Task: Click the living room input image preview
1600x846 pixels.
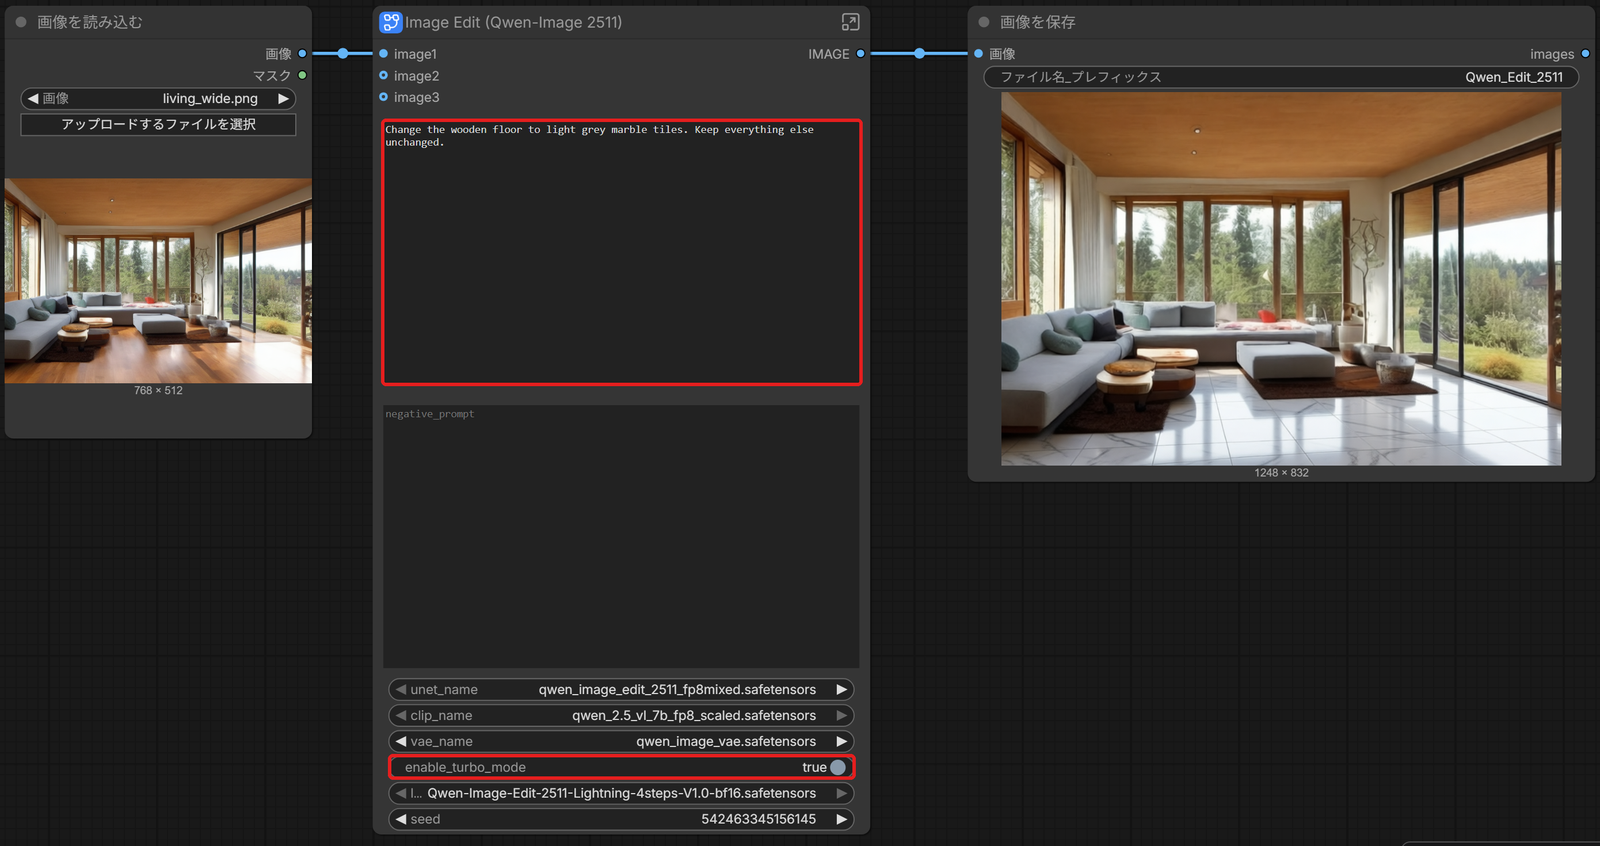Action: pos(158,281)
